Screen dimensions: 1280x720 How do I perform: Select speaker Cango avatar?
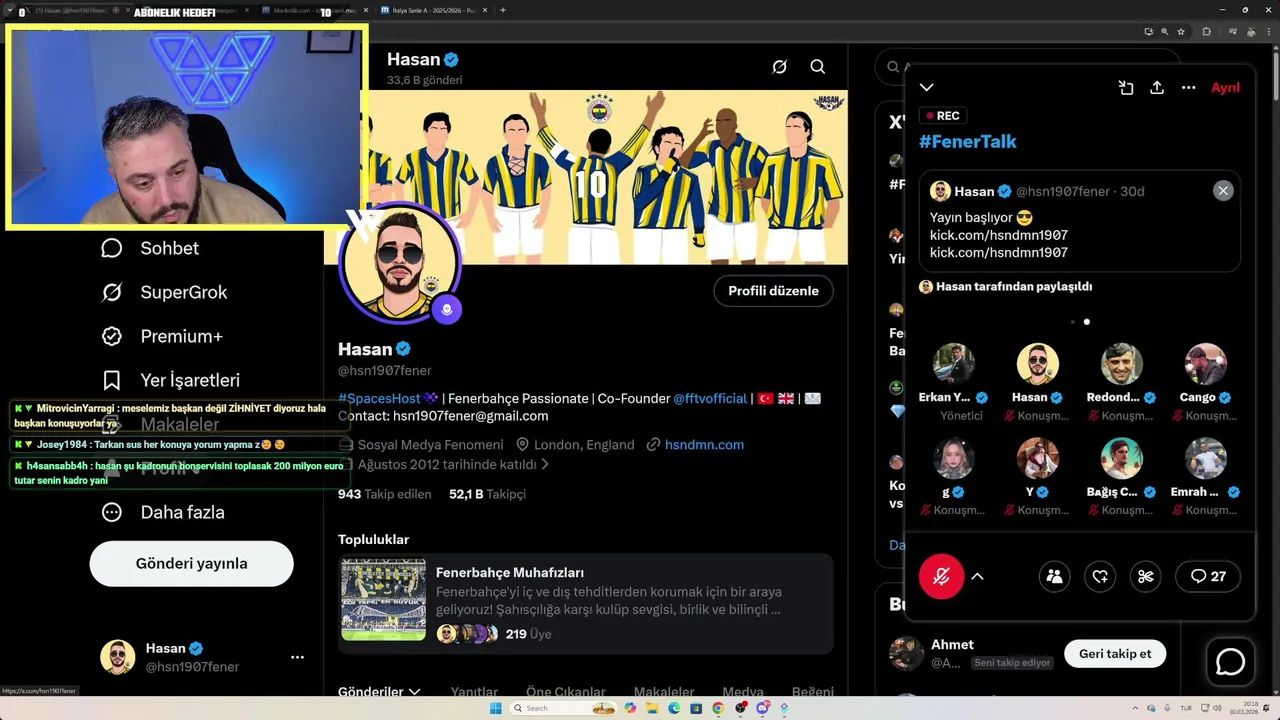coord(1206,364)
